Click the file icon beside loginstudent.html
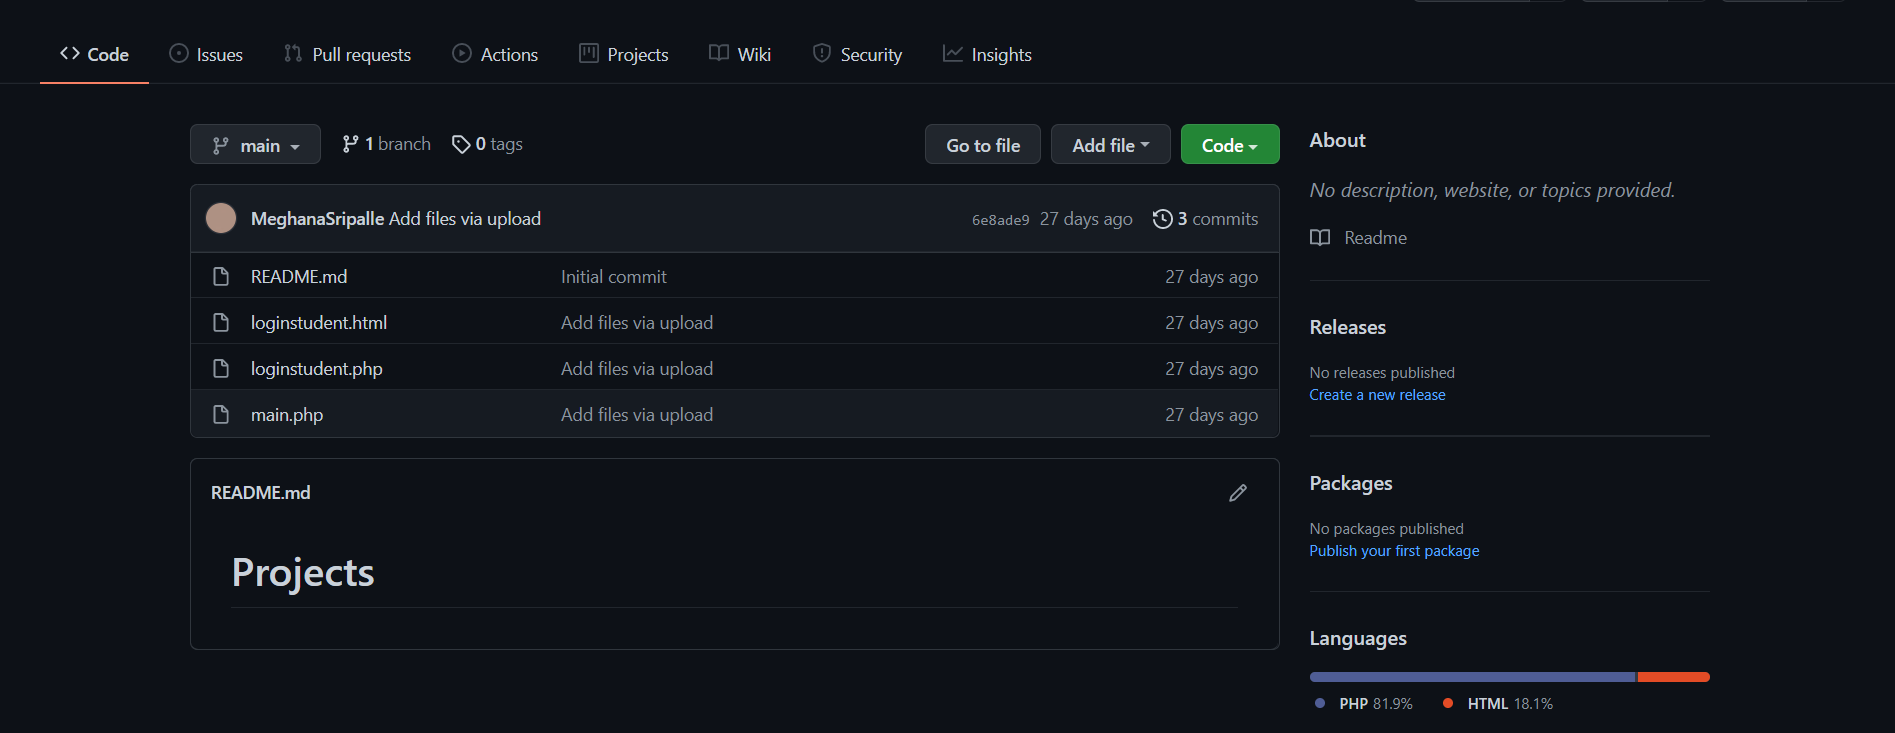The width and height of the screenshot is (1895, 733). point(221,322)
